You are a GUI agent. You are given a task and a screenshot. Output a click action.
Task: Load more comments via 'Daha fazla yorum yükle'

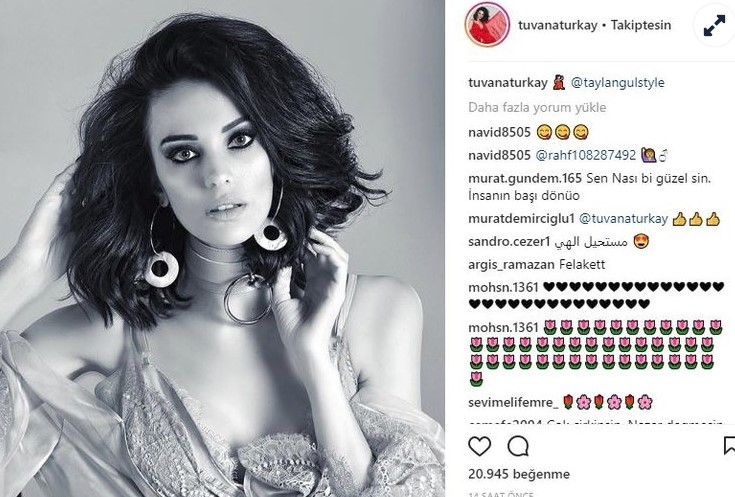point(537,107)
